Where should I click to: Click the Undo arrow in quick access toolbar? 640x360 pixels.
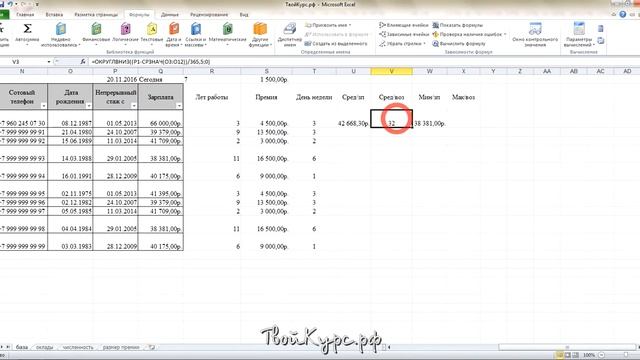pyautogui.click(x=11, y=4)
